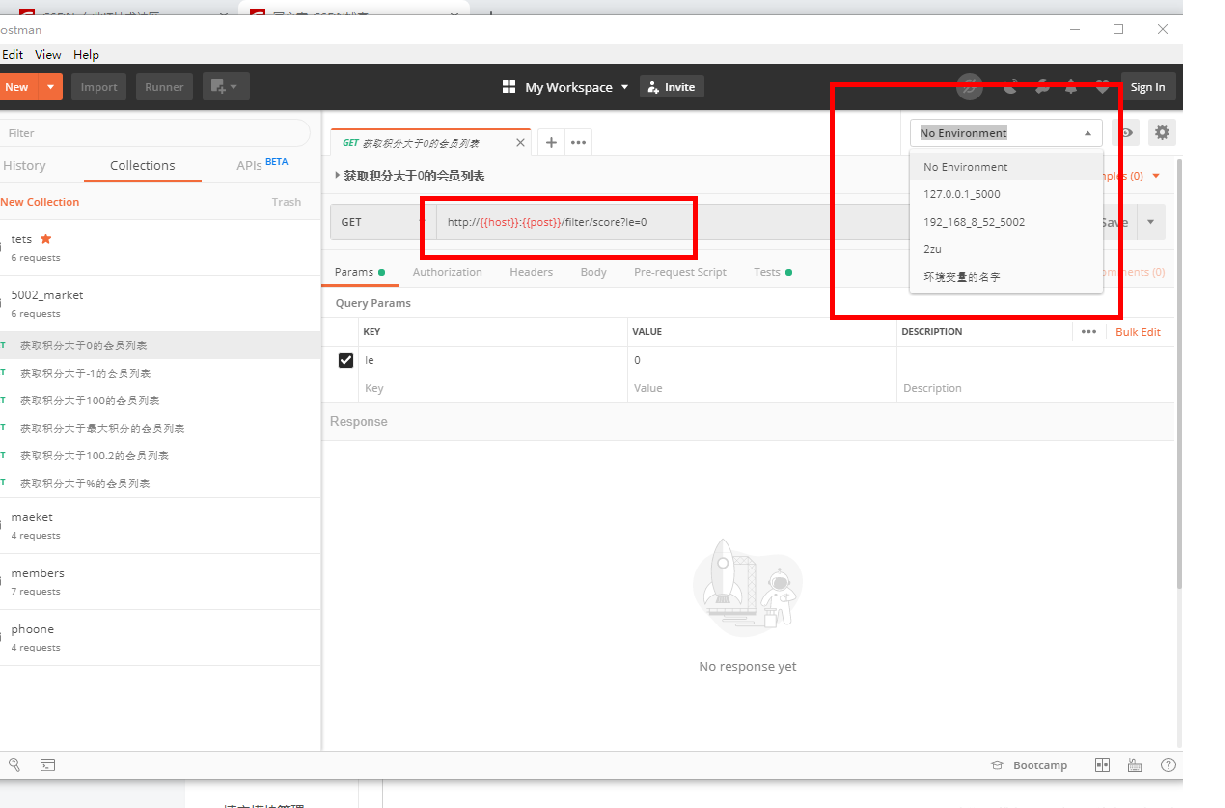Open the Help menu
This screenshot has height=808, width=1225.
coord(86,55)
